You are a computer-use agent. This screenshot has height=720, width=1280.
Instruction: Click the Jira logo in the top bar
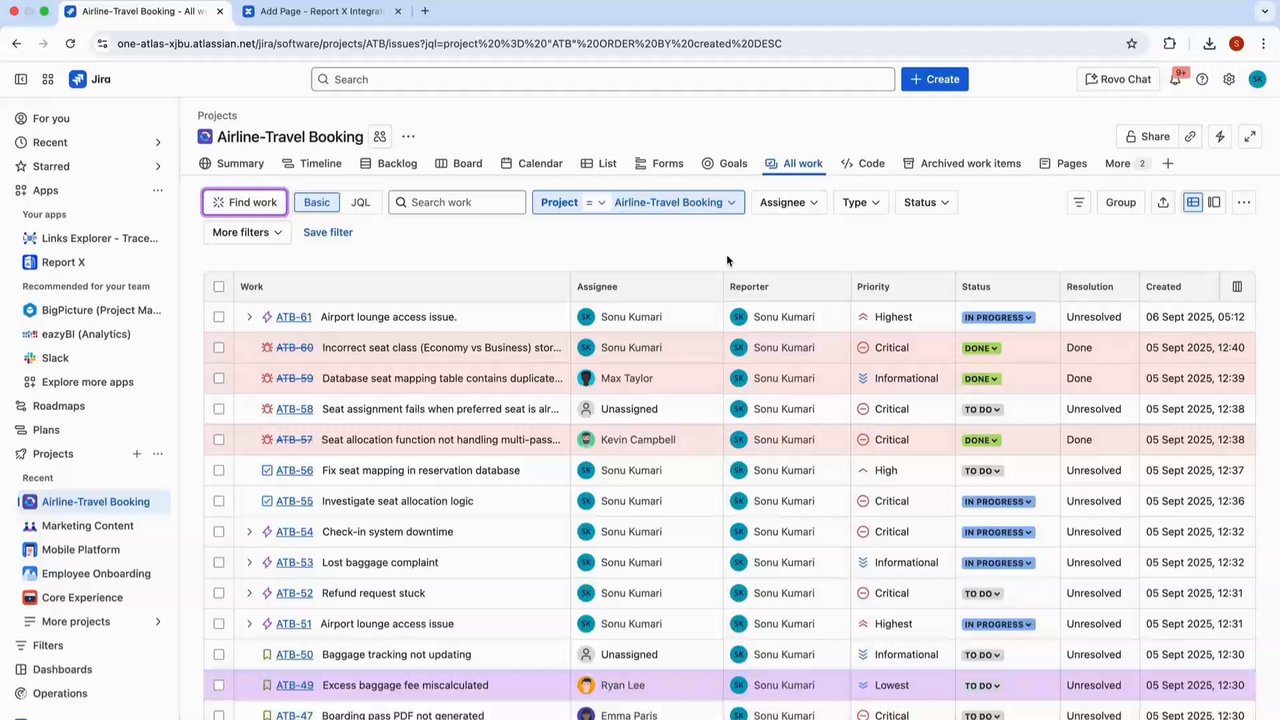[x=90, y=79]
